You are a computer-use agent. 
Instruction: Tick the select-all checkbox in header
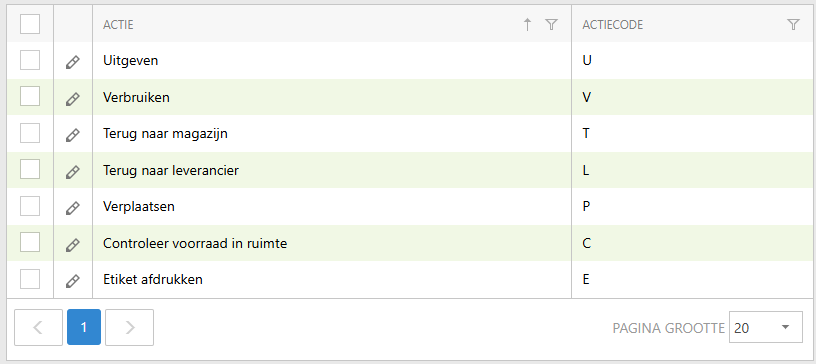[x=30, y=24]
